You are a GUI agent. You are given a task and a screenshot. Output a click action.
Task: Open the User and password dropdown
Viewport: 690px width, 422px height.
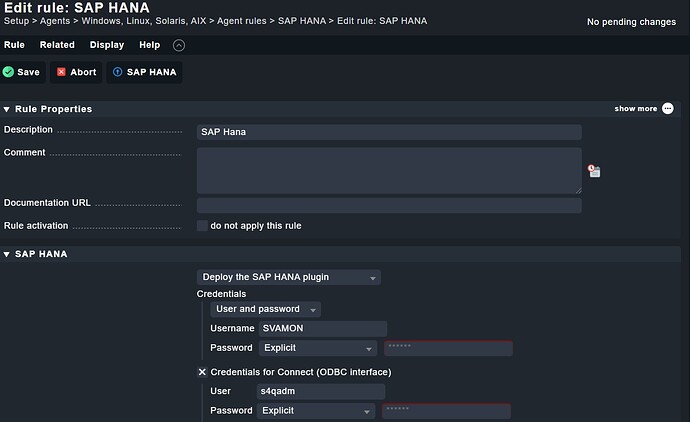tap(265, 309)
